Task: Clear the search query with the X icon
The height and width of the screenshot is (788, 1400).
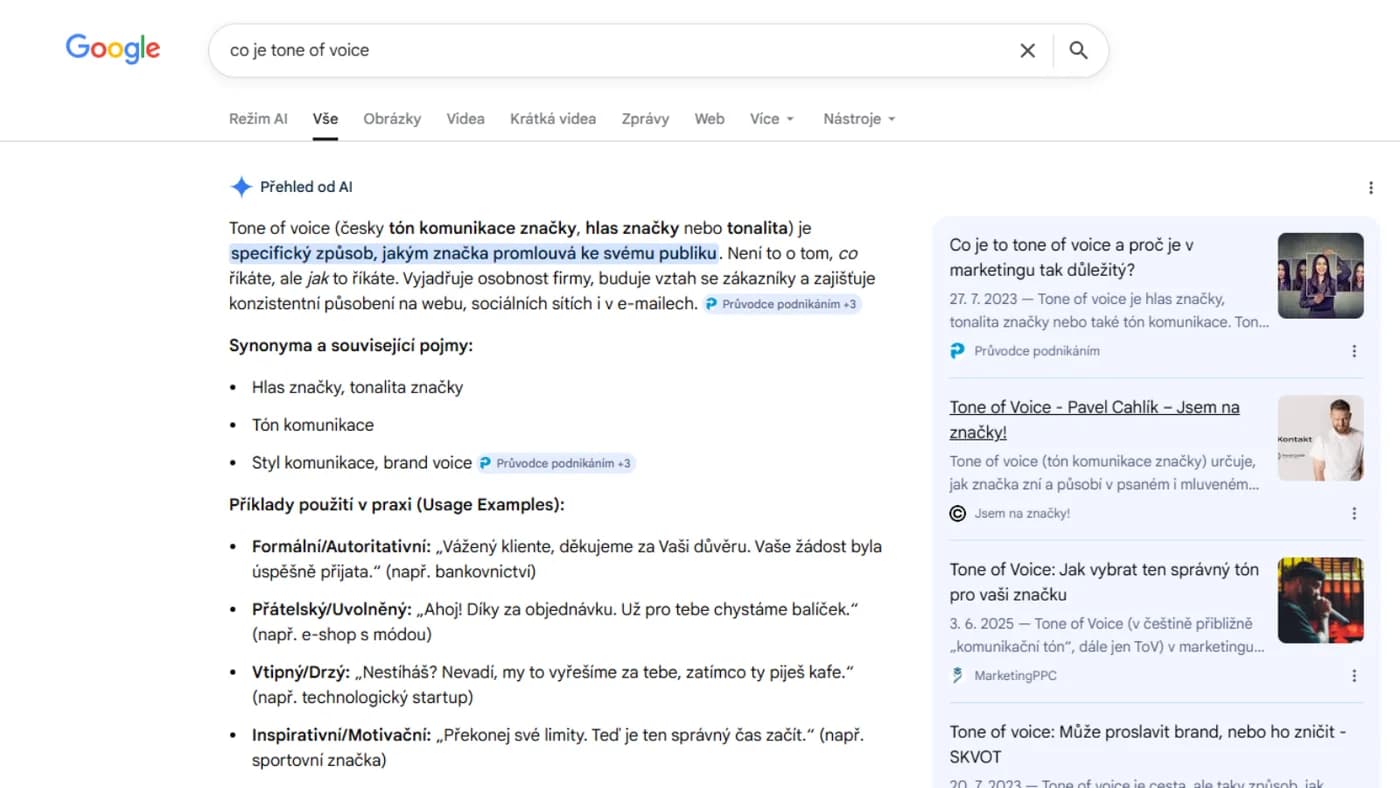Action: tap(1027, 50)
